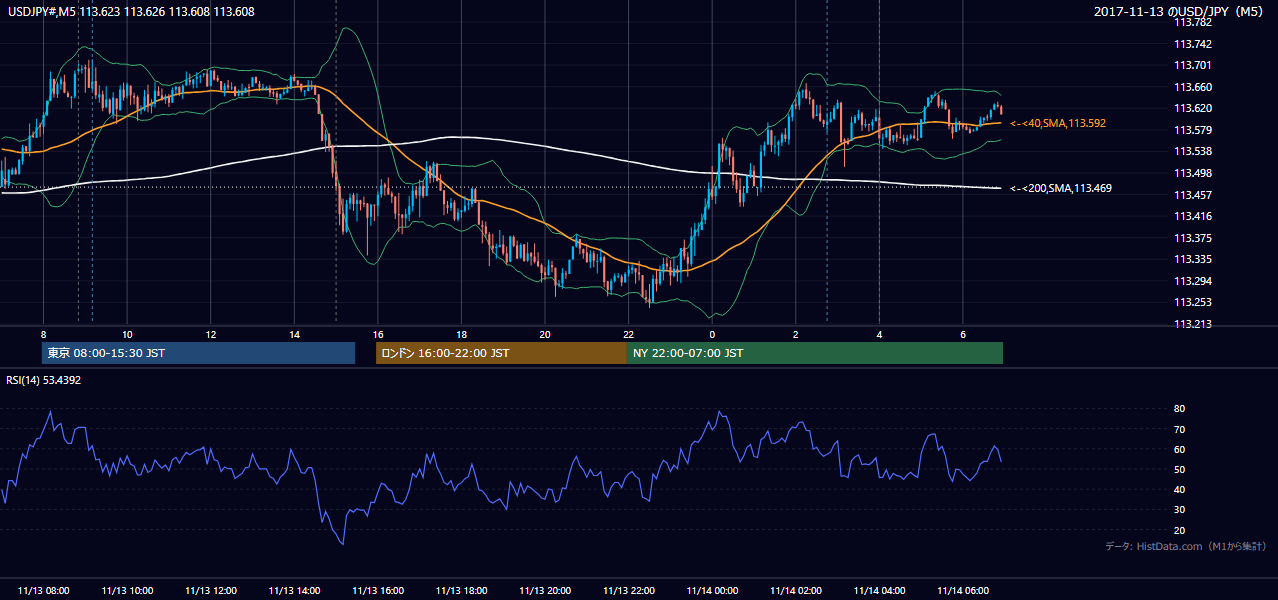Click the 113.742 price axis label
This screenshot has width=1278, height=600.
(x=1192, y=44)
